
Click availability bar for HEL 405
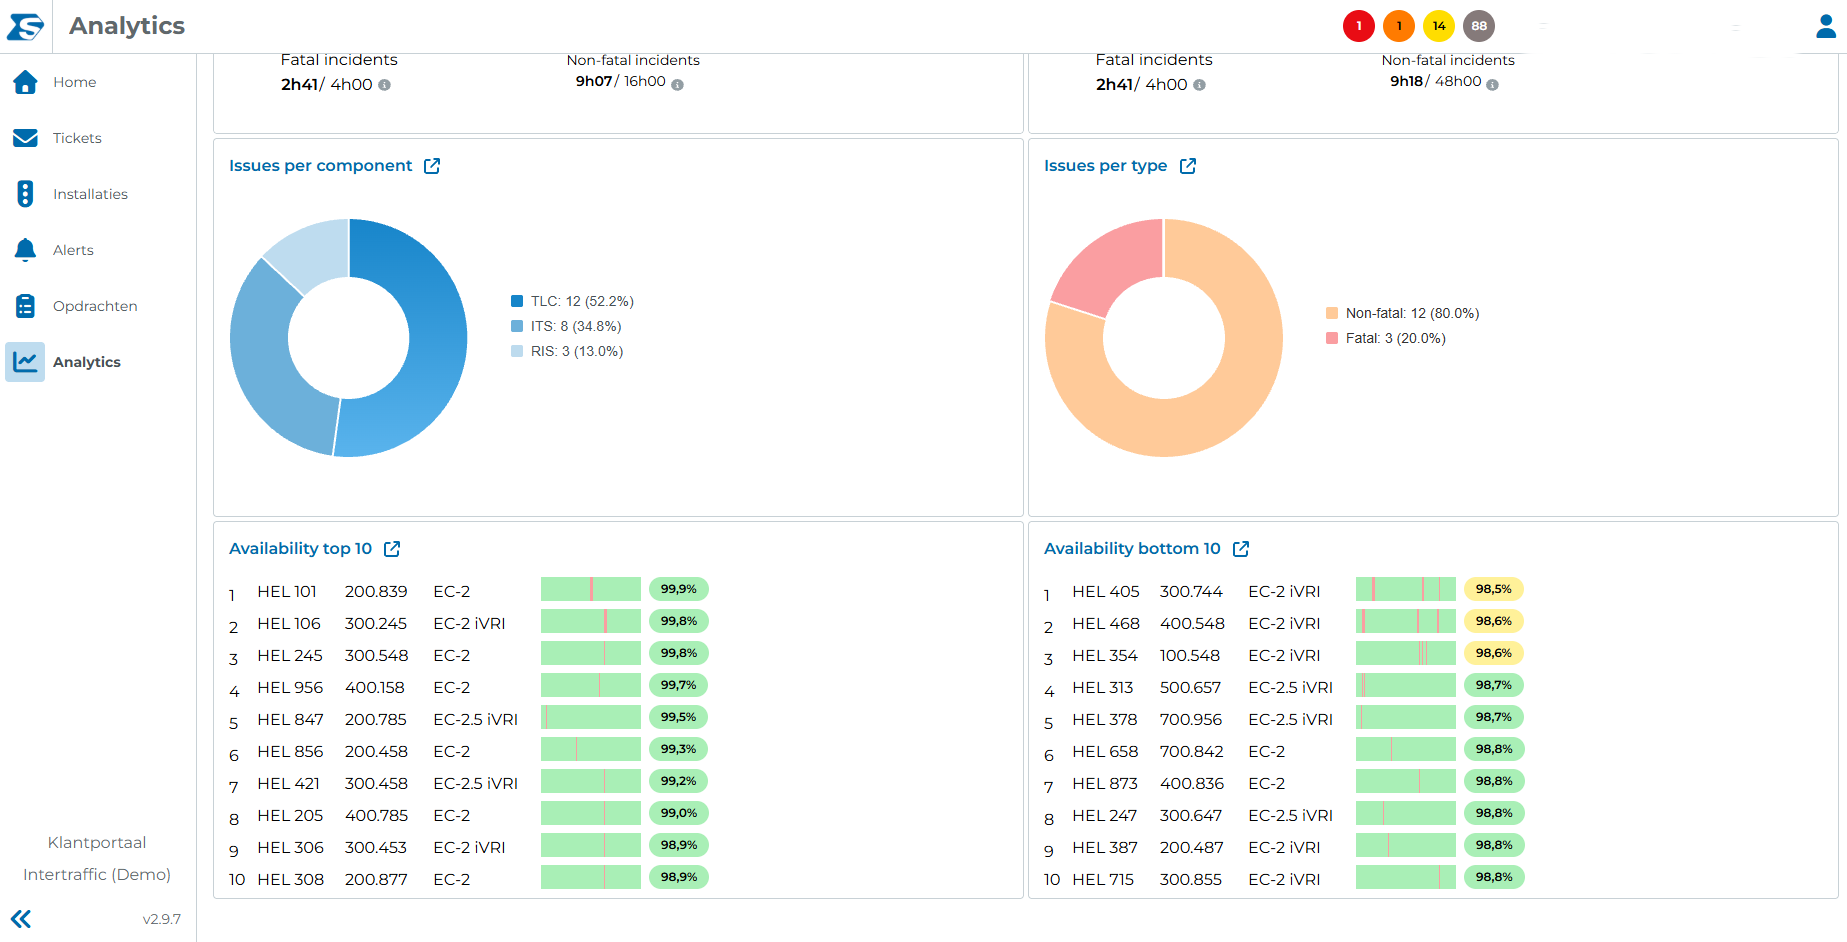click(x=1406, y=589)
